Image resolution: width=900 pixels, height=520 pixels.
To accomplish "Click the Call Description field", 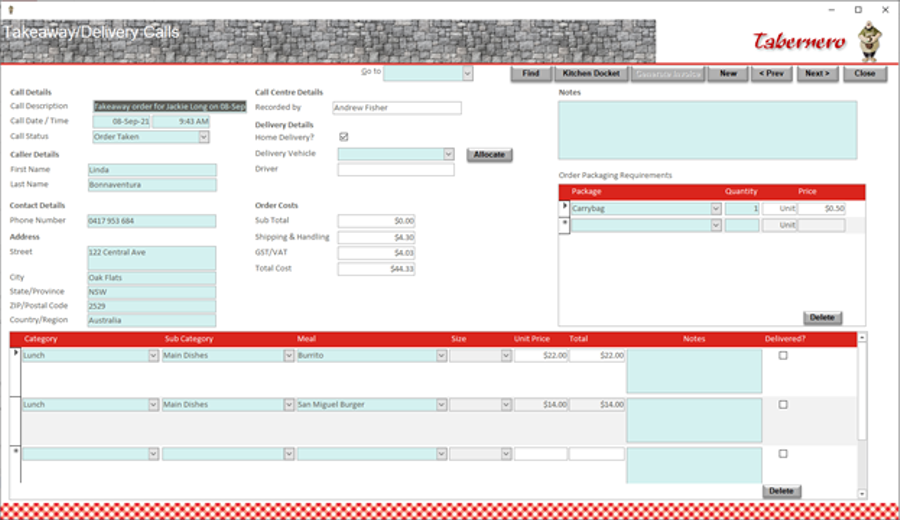I will [170, 106].
